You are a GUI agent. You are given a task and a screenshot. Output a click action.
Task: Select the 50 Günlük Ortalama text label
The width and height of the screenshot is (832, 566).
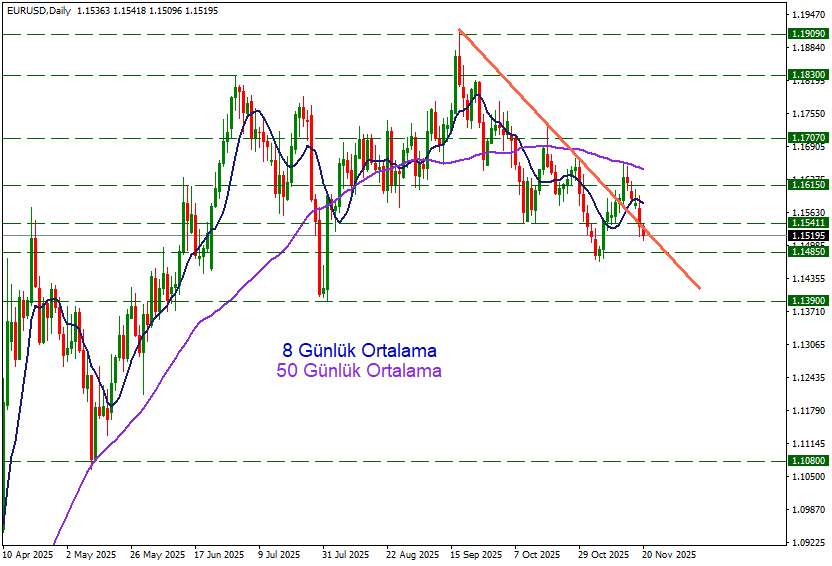(x=359, y=371)
